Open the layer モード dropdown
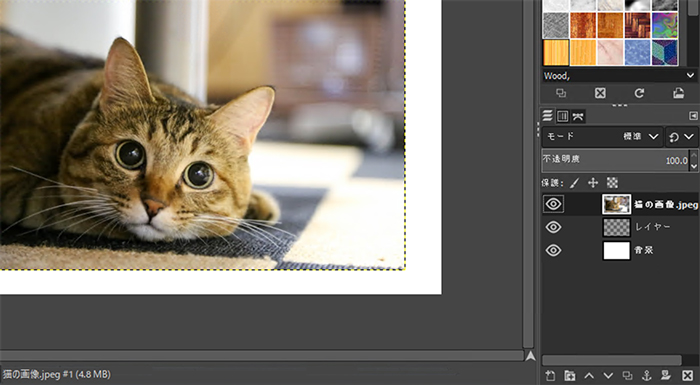Screen dimensions: 700x385 (x=602, y=137)
